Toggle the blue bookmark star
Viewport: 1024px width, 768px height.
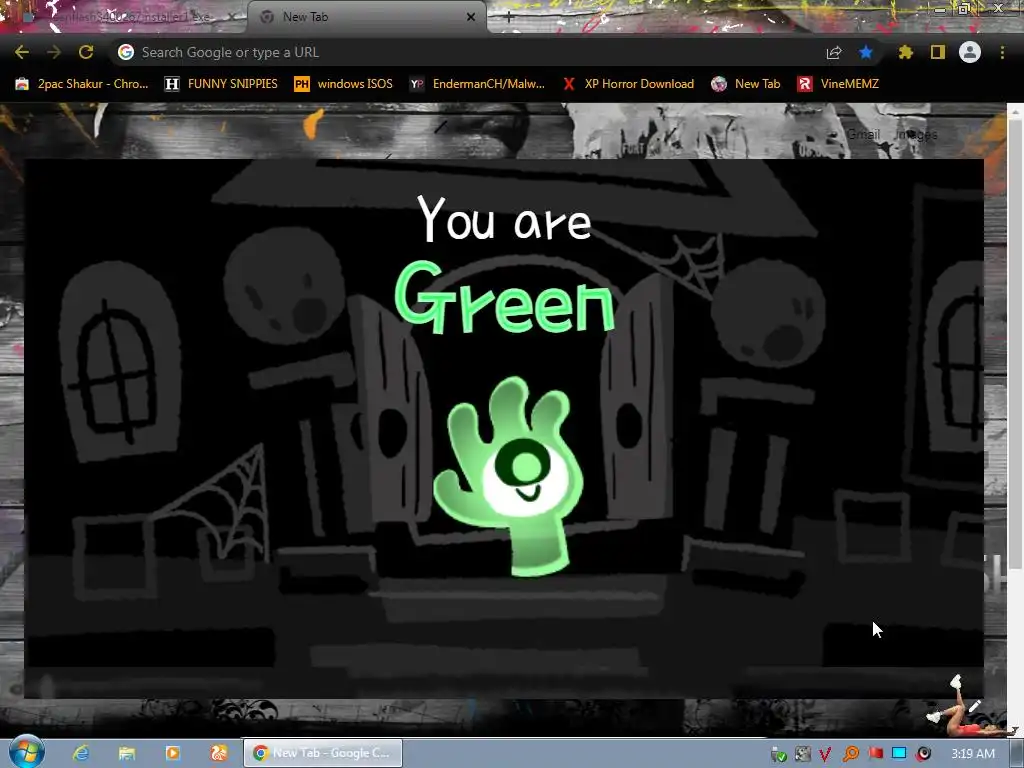tap(866, 52)
